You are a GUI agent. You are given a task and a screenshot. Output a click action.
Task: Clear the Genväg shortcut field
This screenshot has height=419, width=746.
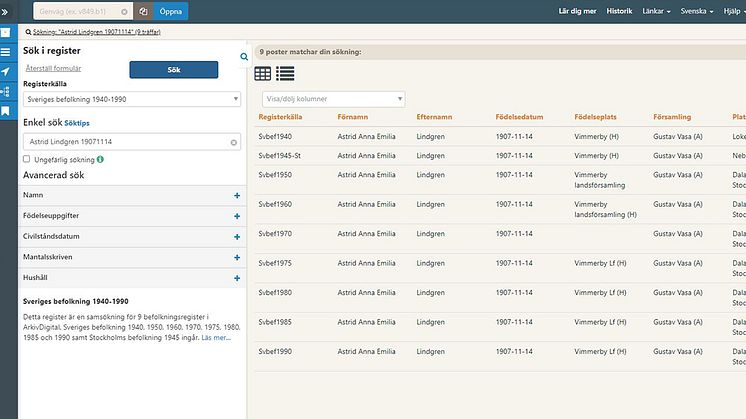point(124,11)
